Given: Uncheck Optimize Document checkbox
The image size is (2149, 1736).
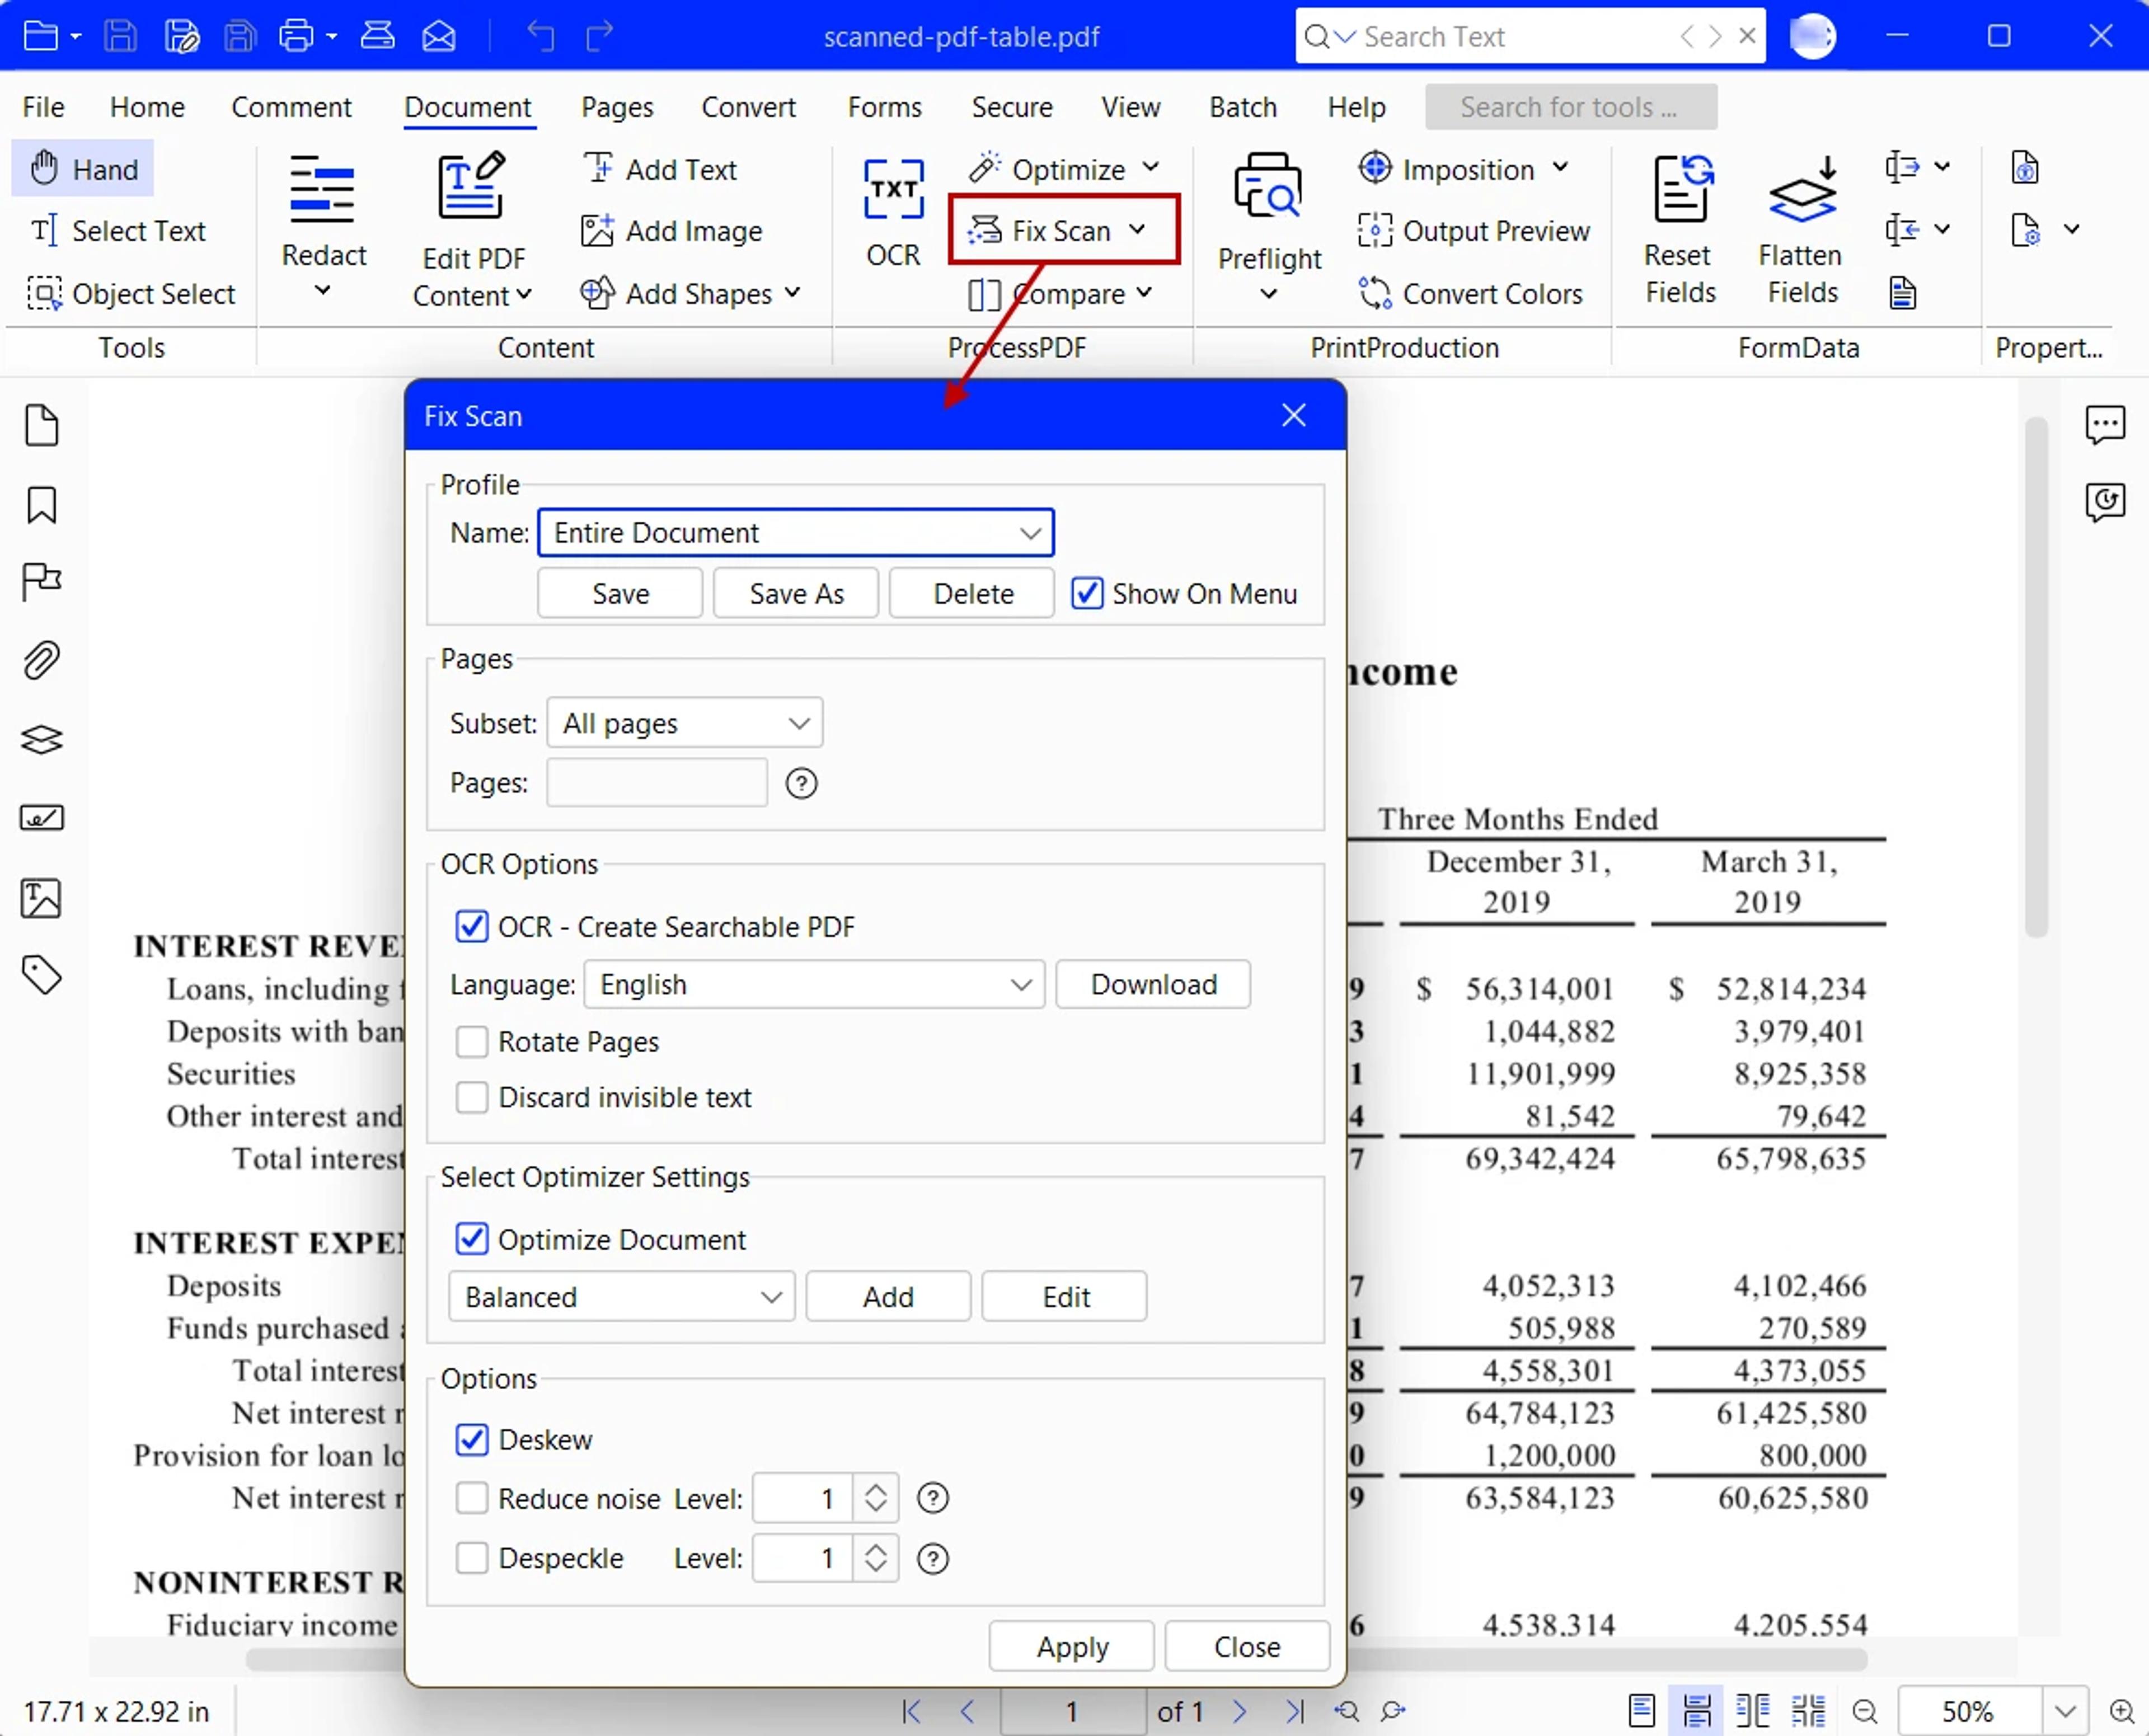Looking at the screenshot, I should [x=471, y=1239].
